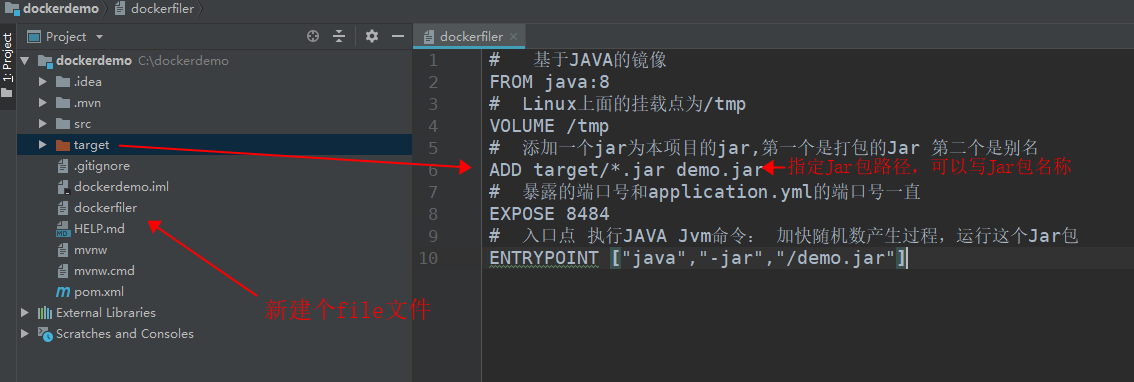The width and height of the screenshot is (1134, 382).
Task: Expand the .mvn folder
Action: (x=43, y=103)
